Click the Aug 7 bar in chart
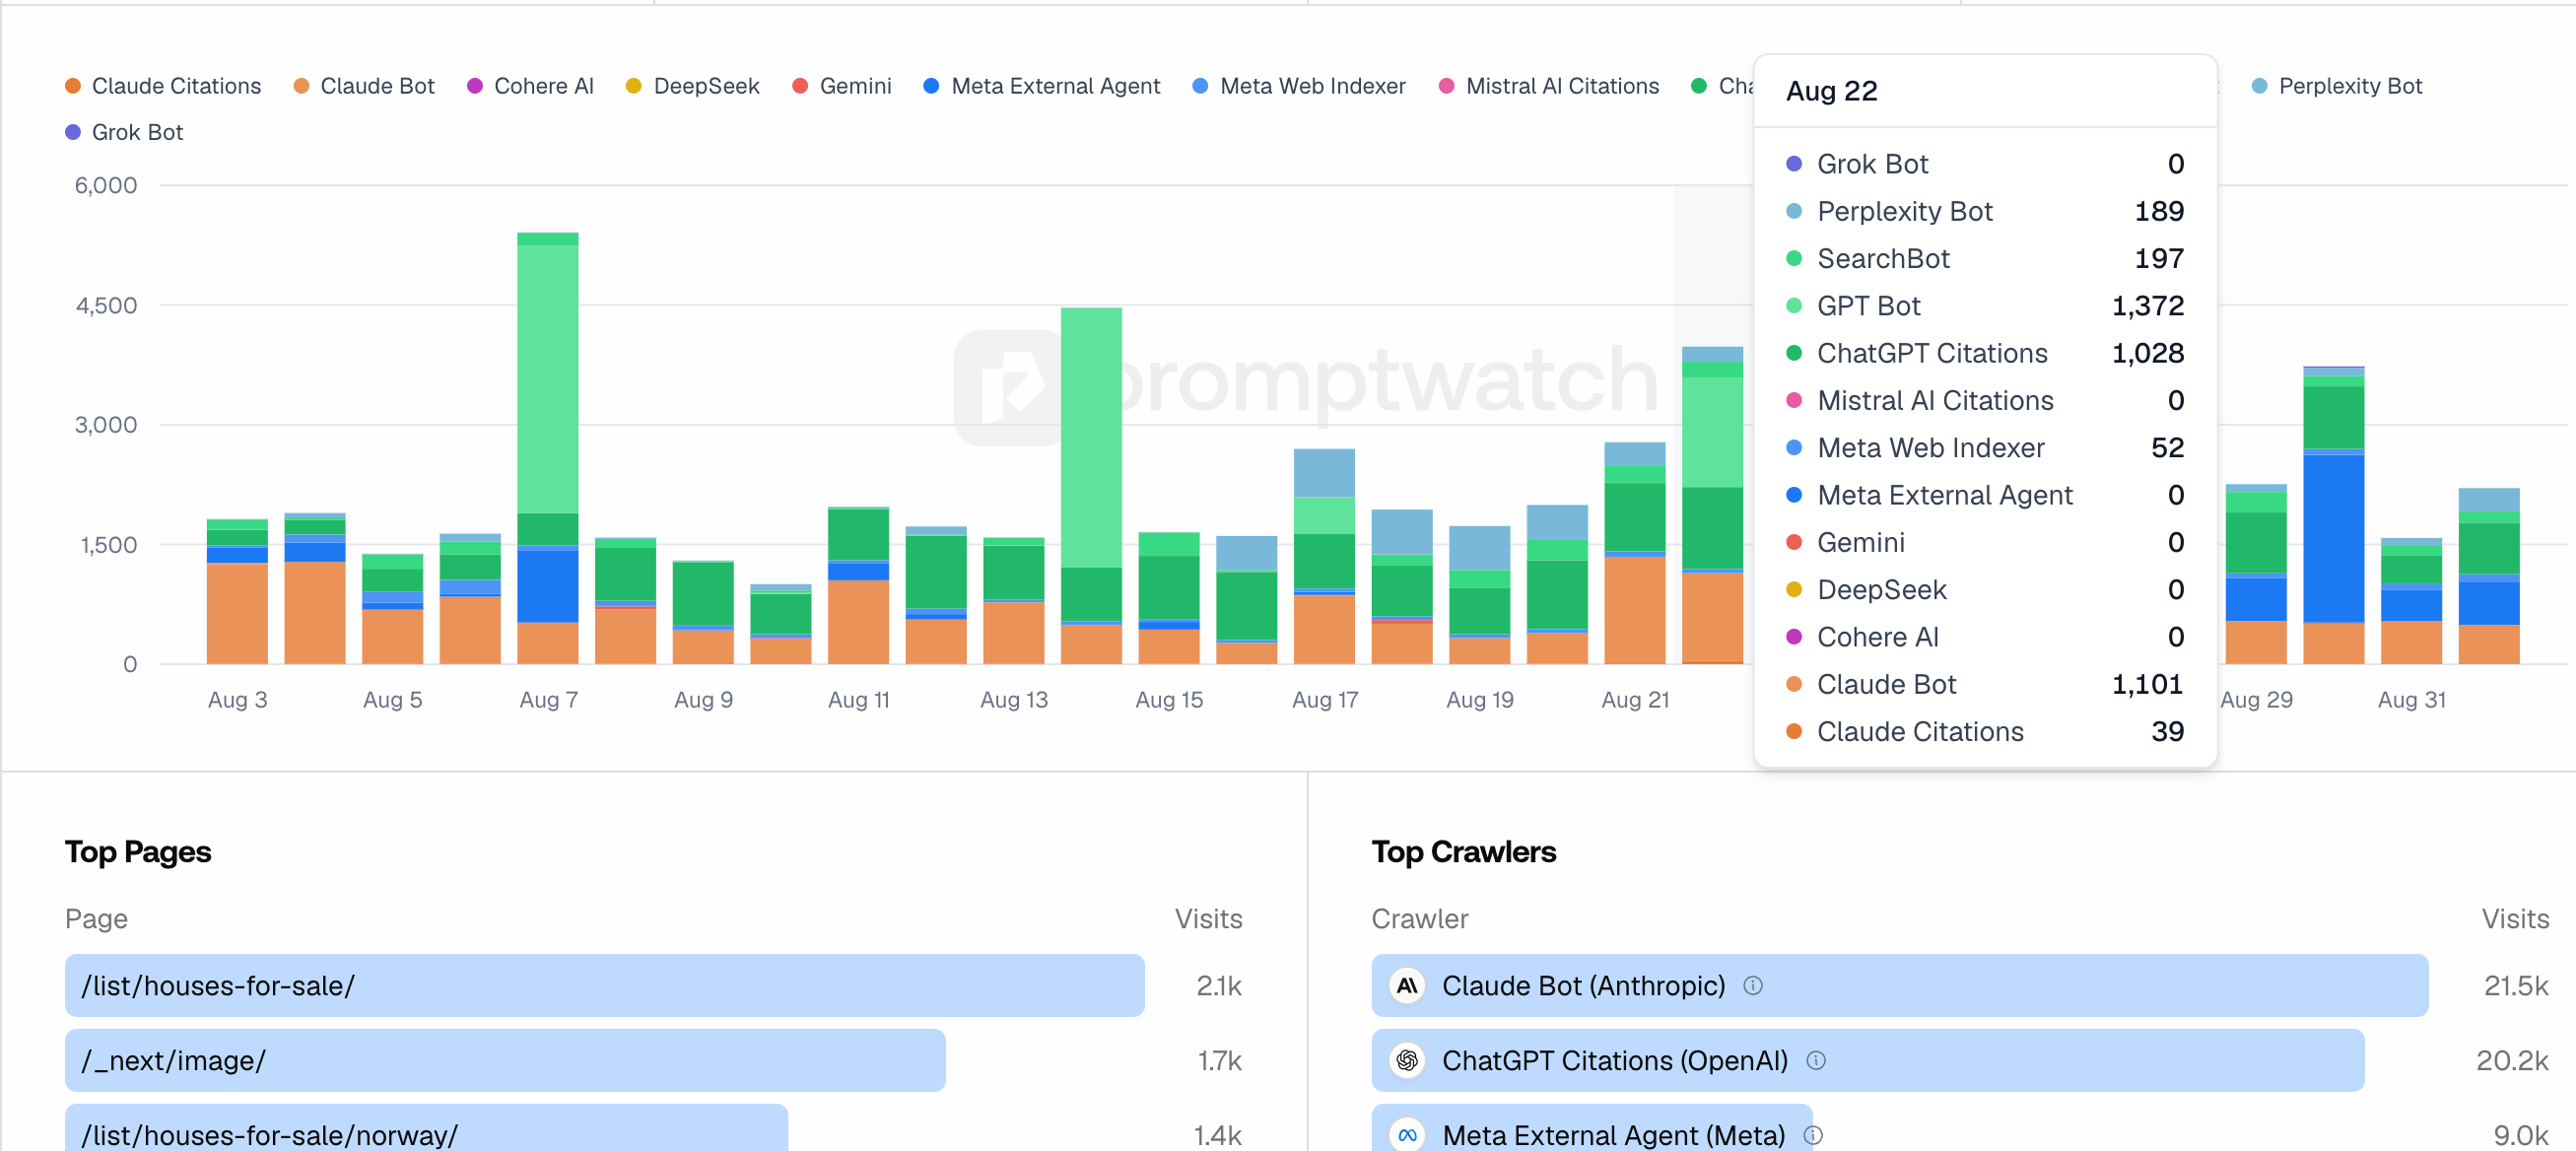Viewport: 2576px width, 1151px height. click(548, 448)
